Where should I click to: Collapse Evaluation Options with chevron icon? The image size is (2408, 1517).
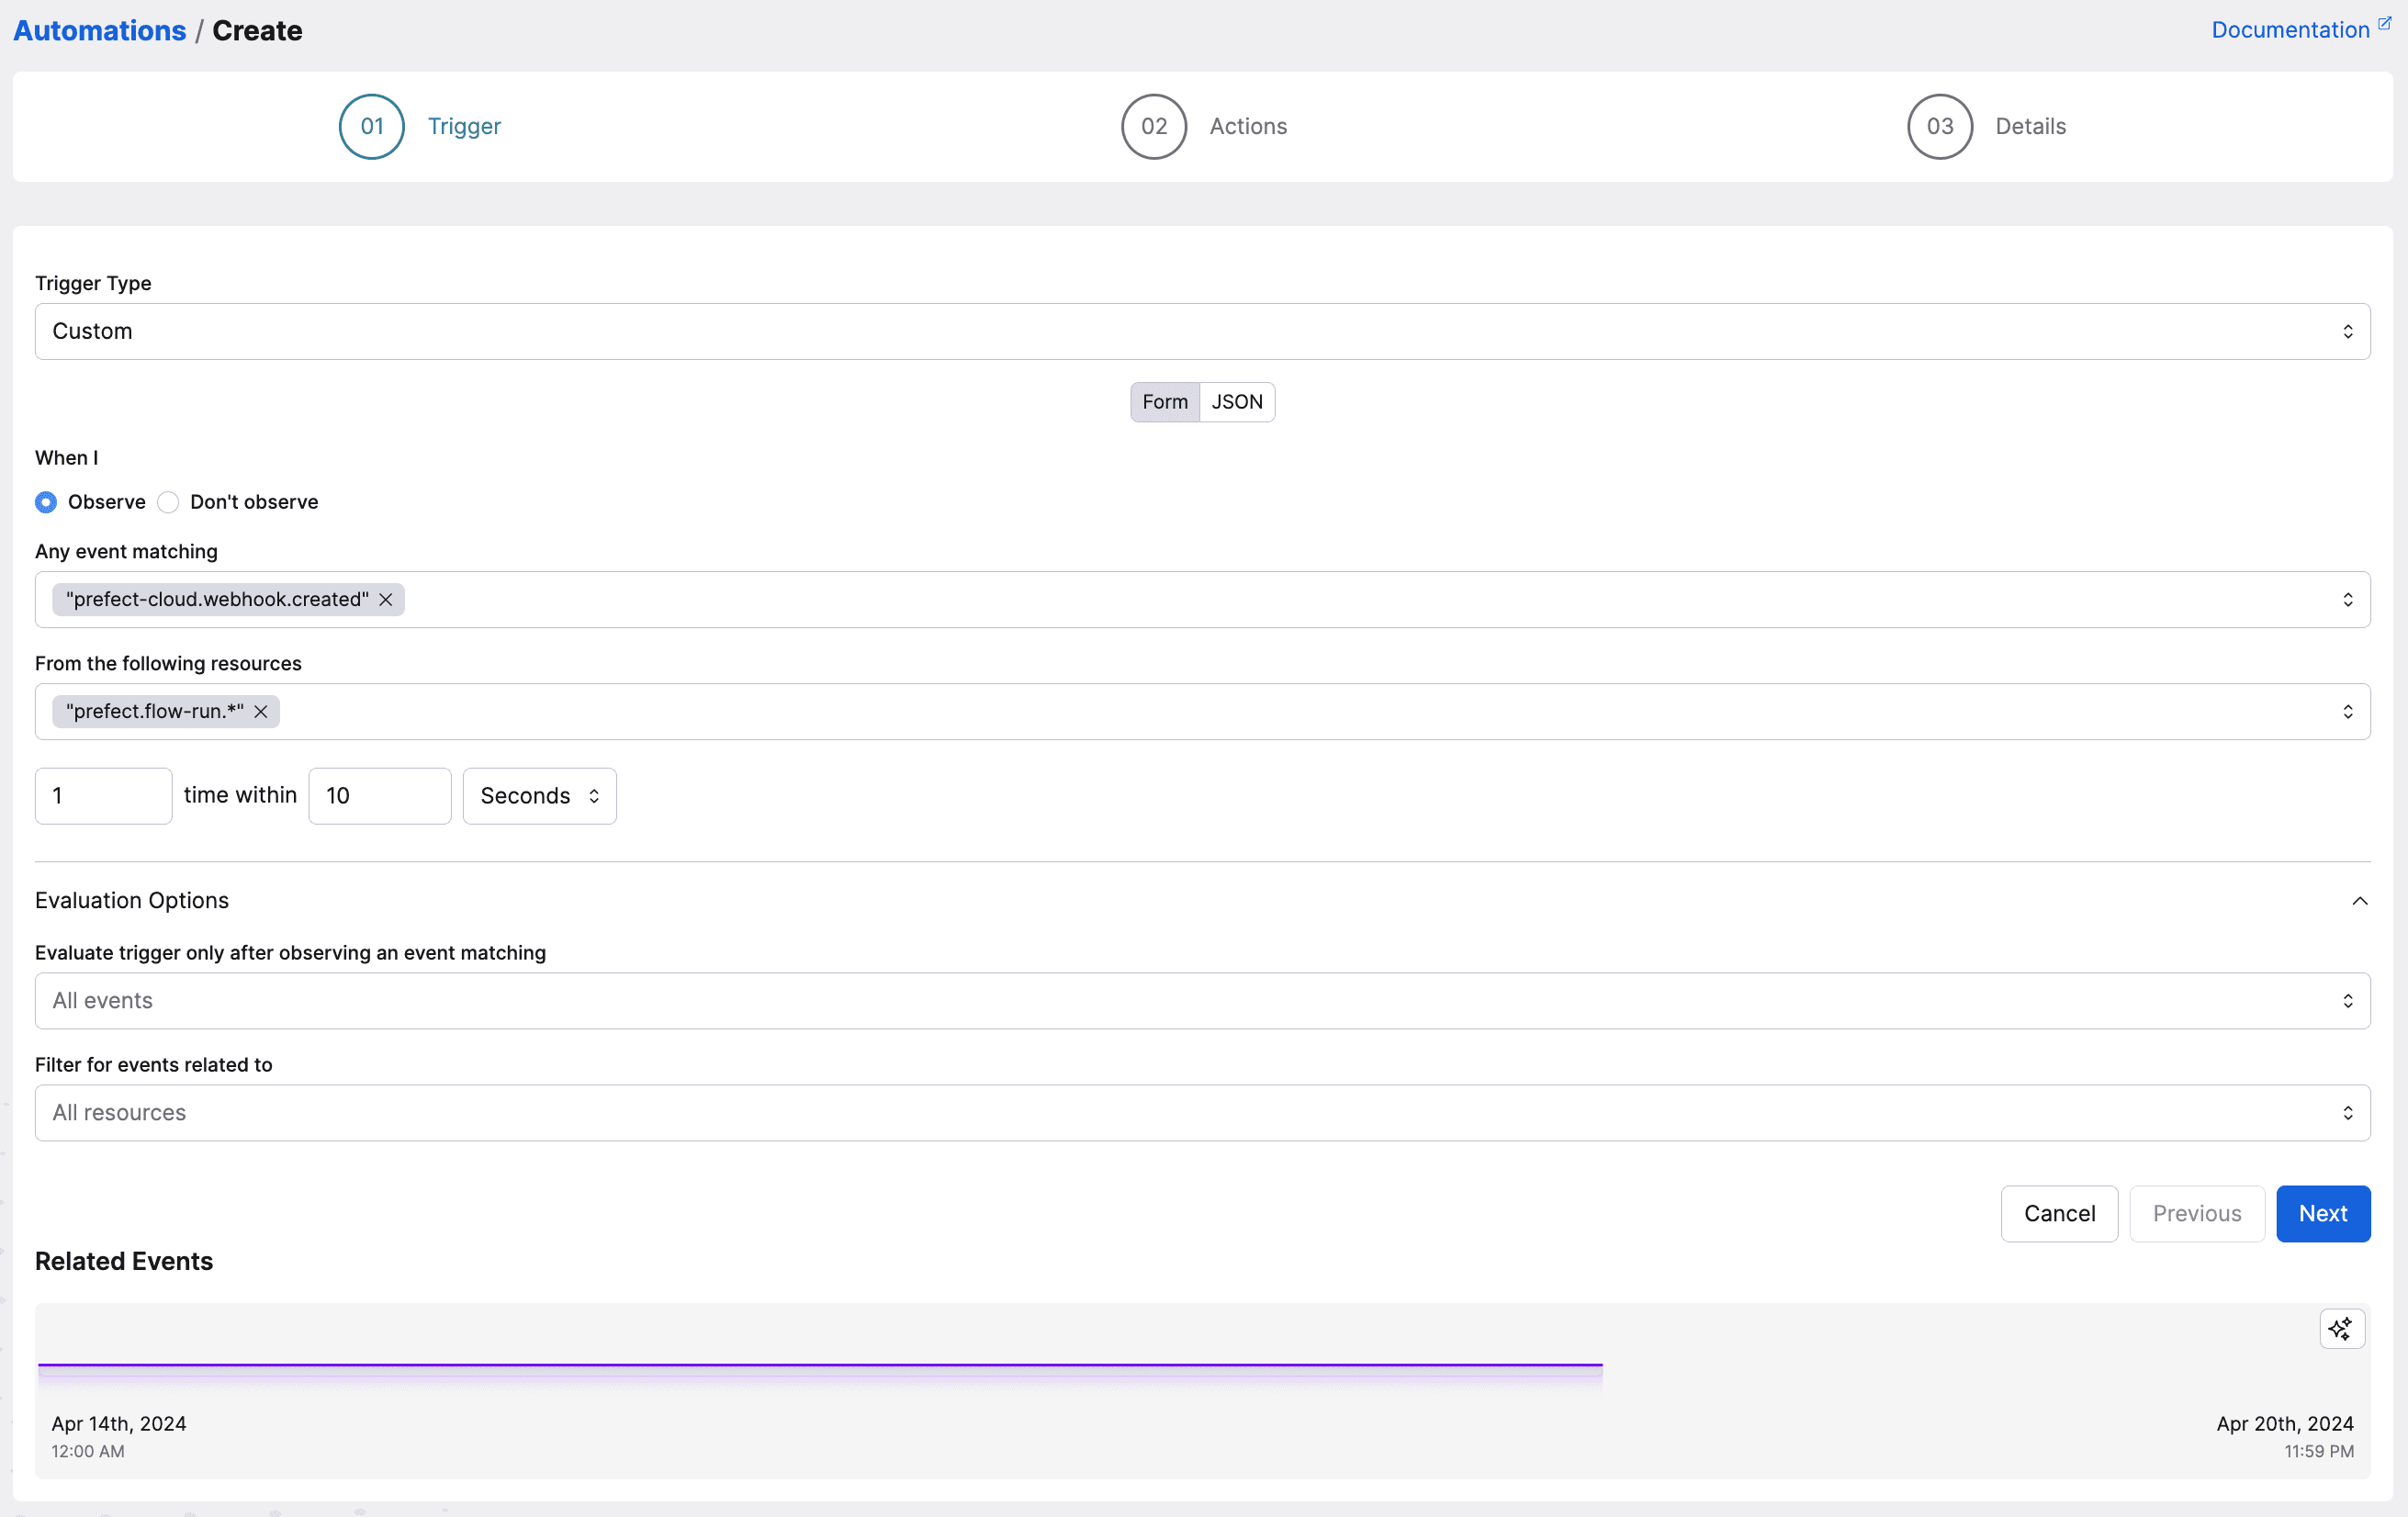(2359, 901)
